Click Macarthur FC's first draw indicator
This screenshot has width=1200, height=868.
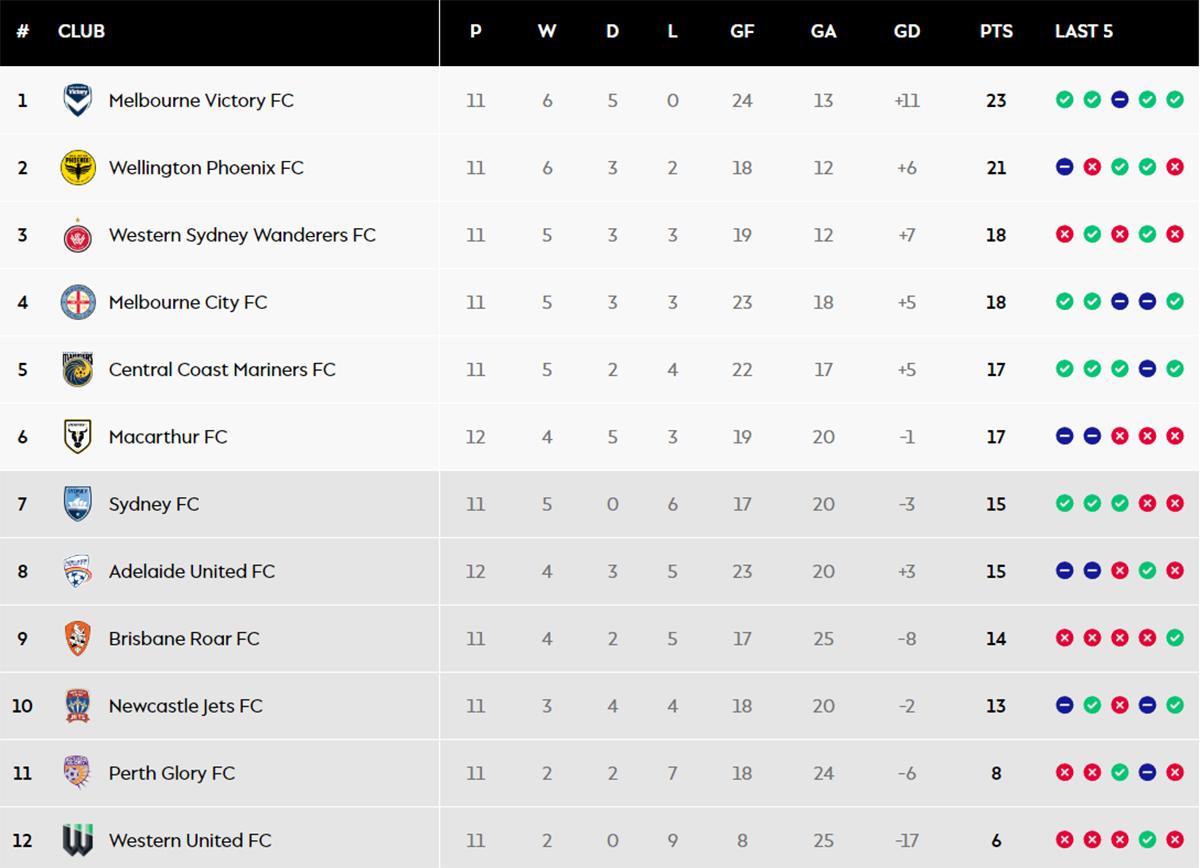[1065, 436]
